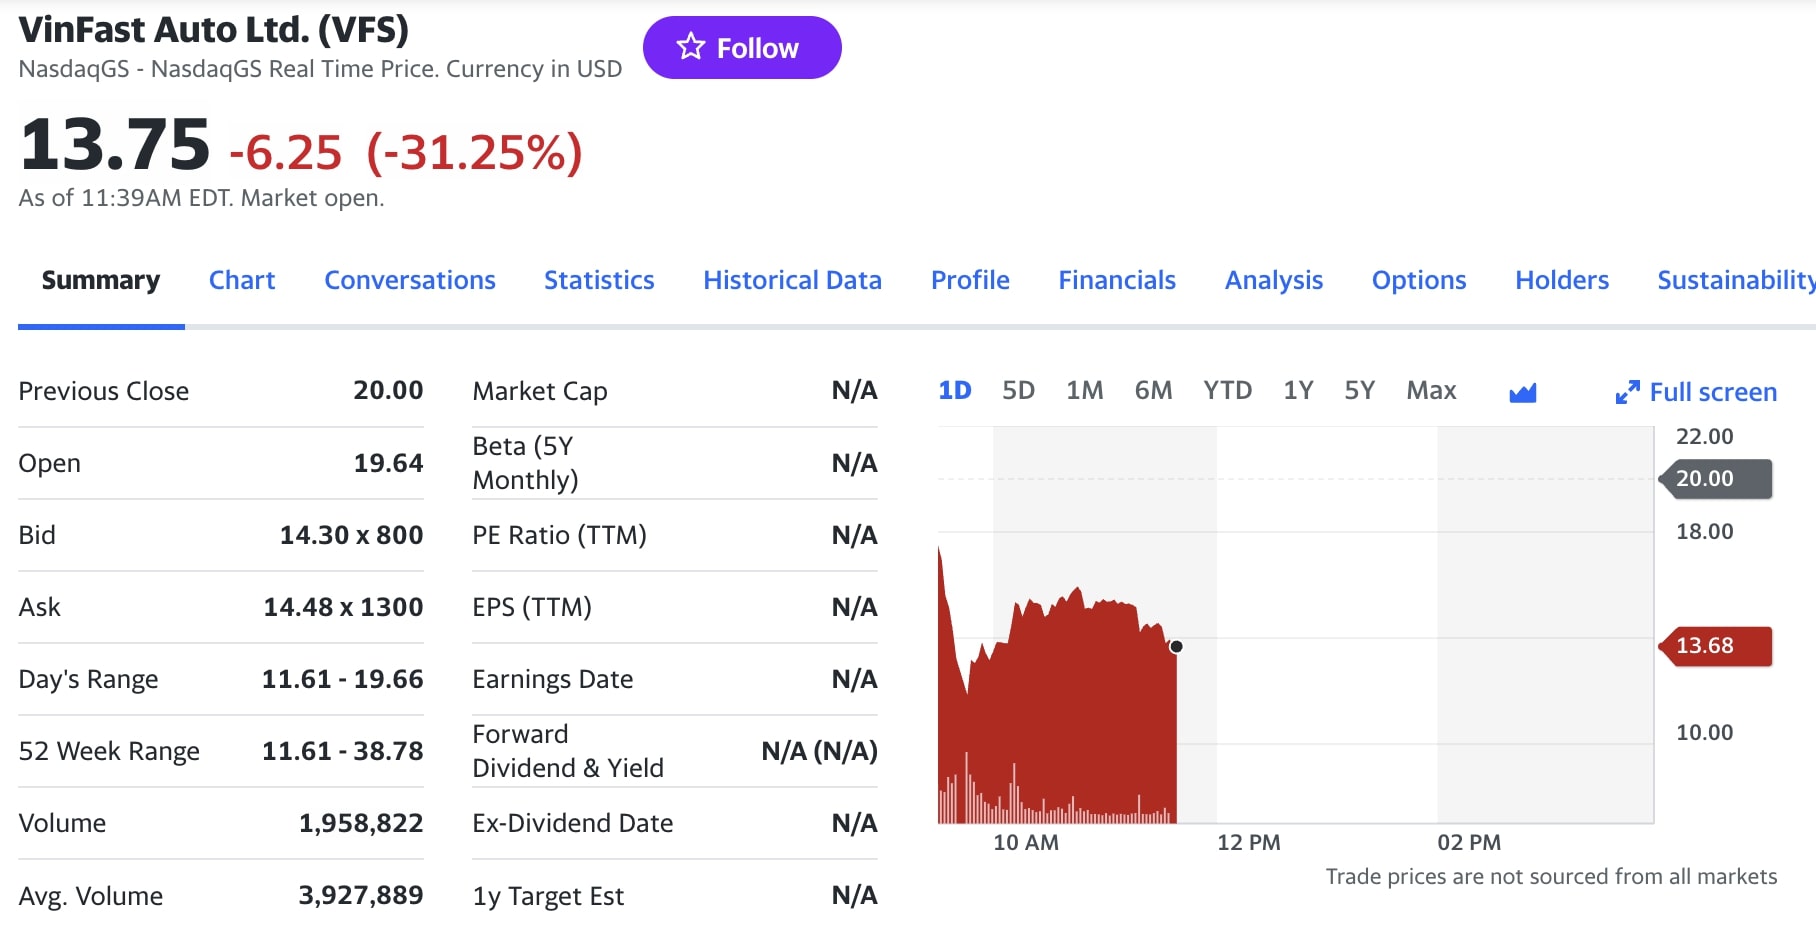Click the 13.68 red price tag
1816x950 pixels.
[1715, 646]
